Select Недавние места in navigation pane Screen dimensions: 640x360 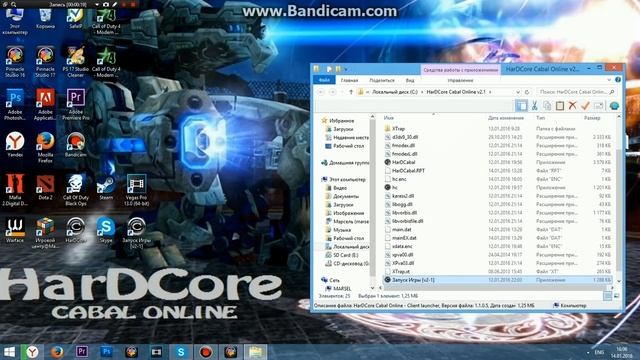click(347, 138)
